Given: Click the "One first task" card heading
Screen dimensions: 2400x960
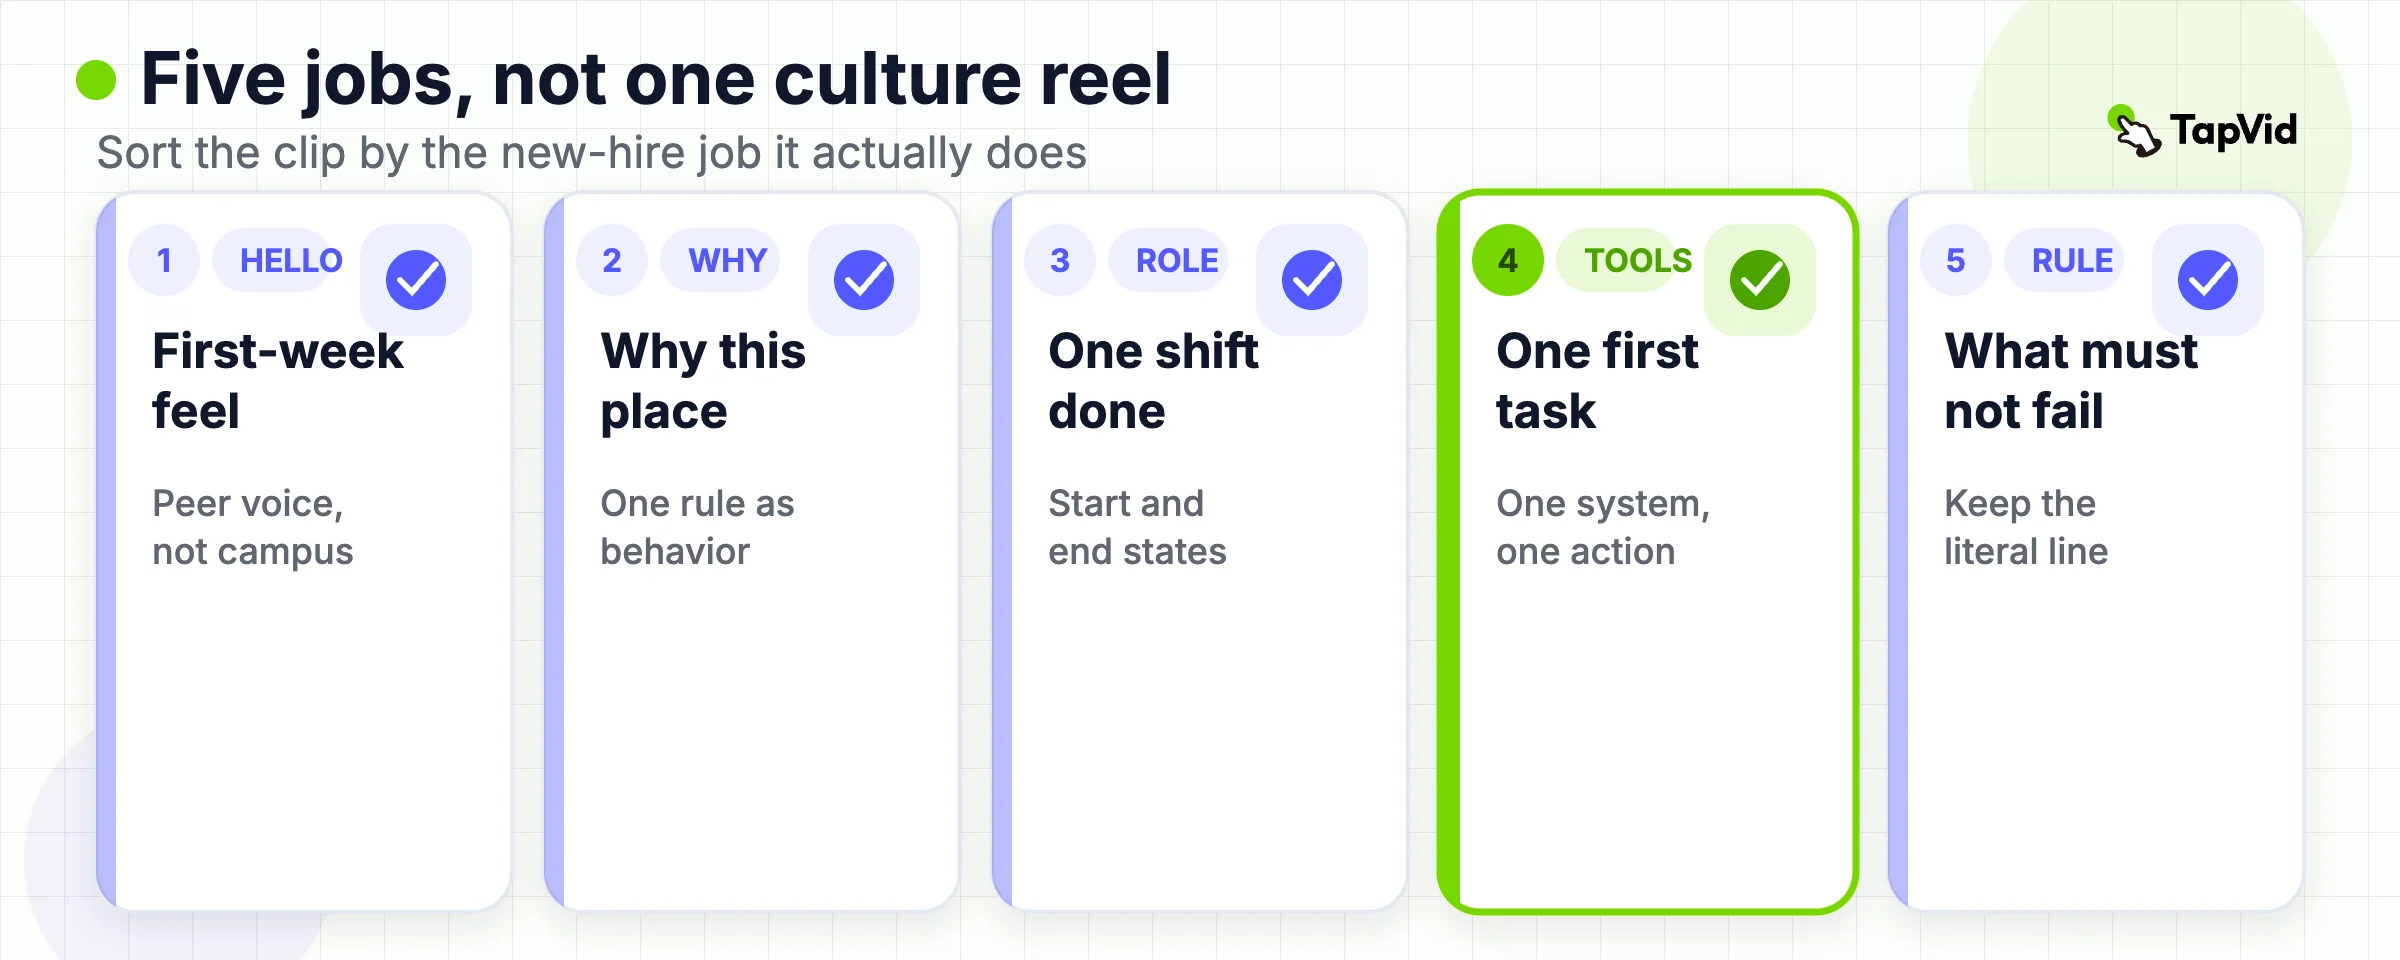Looking at the screenshot, I should pyautogui.click(x=1597, y=381).
